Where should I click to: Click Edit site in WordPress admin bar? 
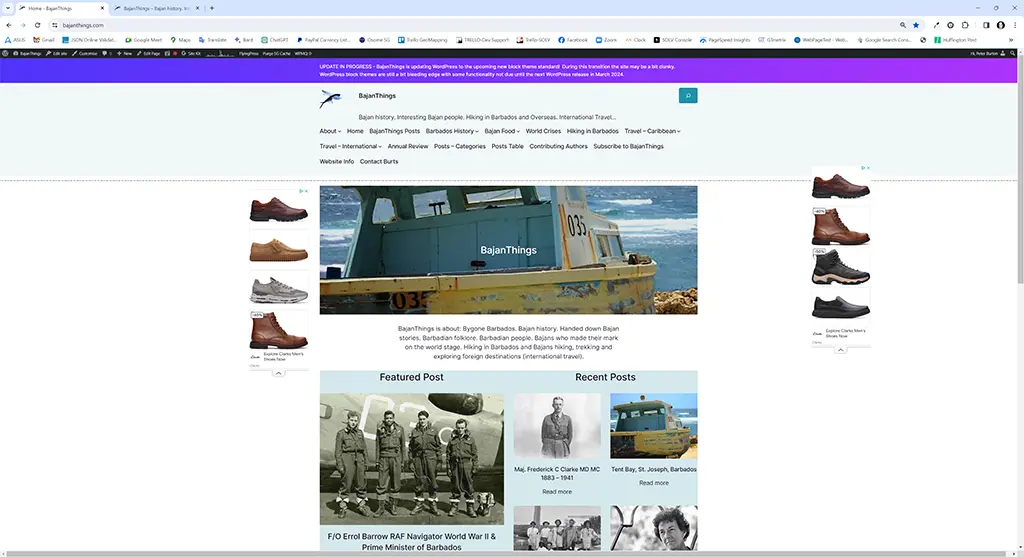[59, 53]
